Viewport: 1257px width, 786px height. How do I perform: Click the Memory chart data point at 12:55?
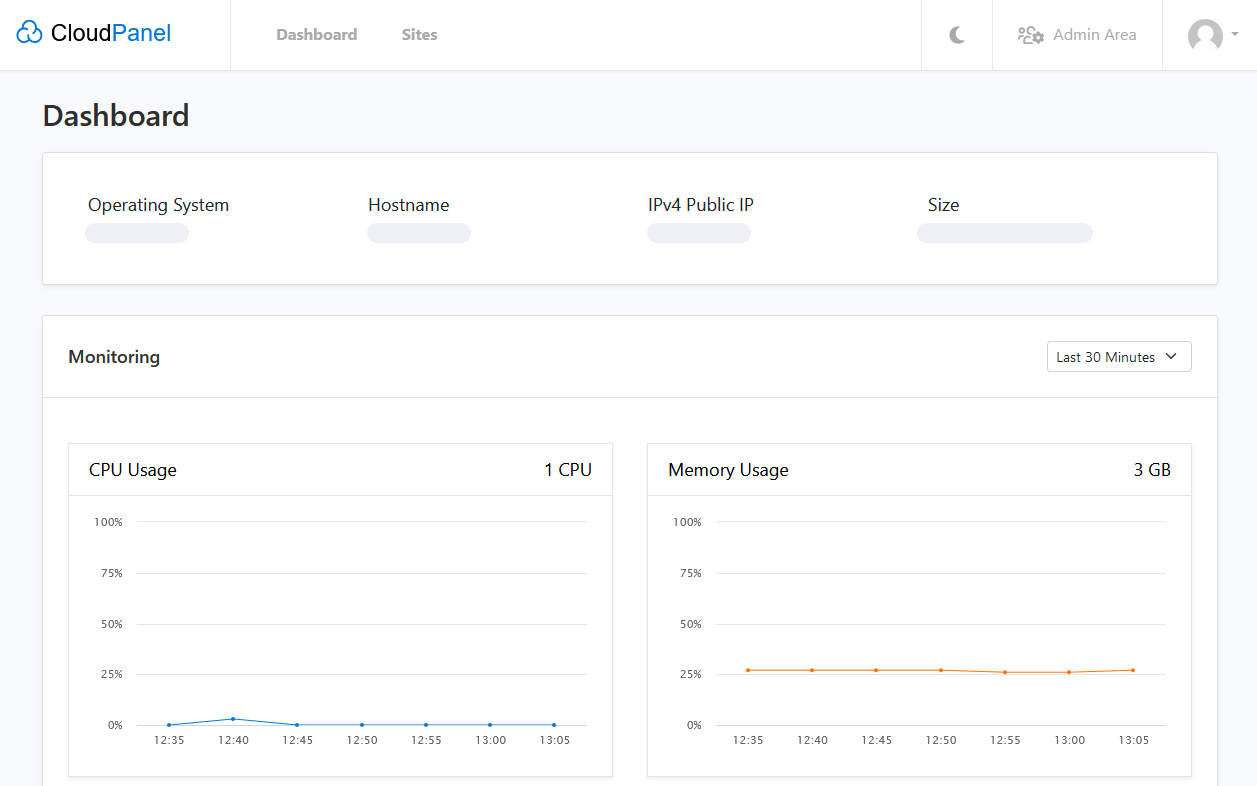click(1005, 672)
